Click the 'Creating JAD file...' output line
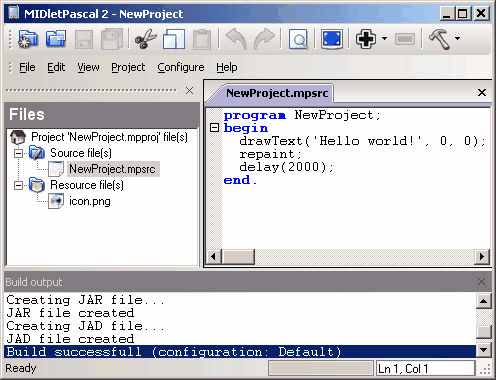496x380 pixels. point(85,326)
